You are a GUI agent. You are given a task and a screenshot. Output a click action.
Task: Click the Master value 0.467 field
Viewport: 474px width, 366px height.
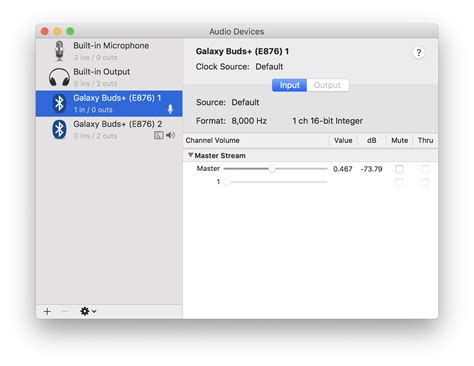click(x=343, y=169)
